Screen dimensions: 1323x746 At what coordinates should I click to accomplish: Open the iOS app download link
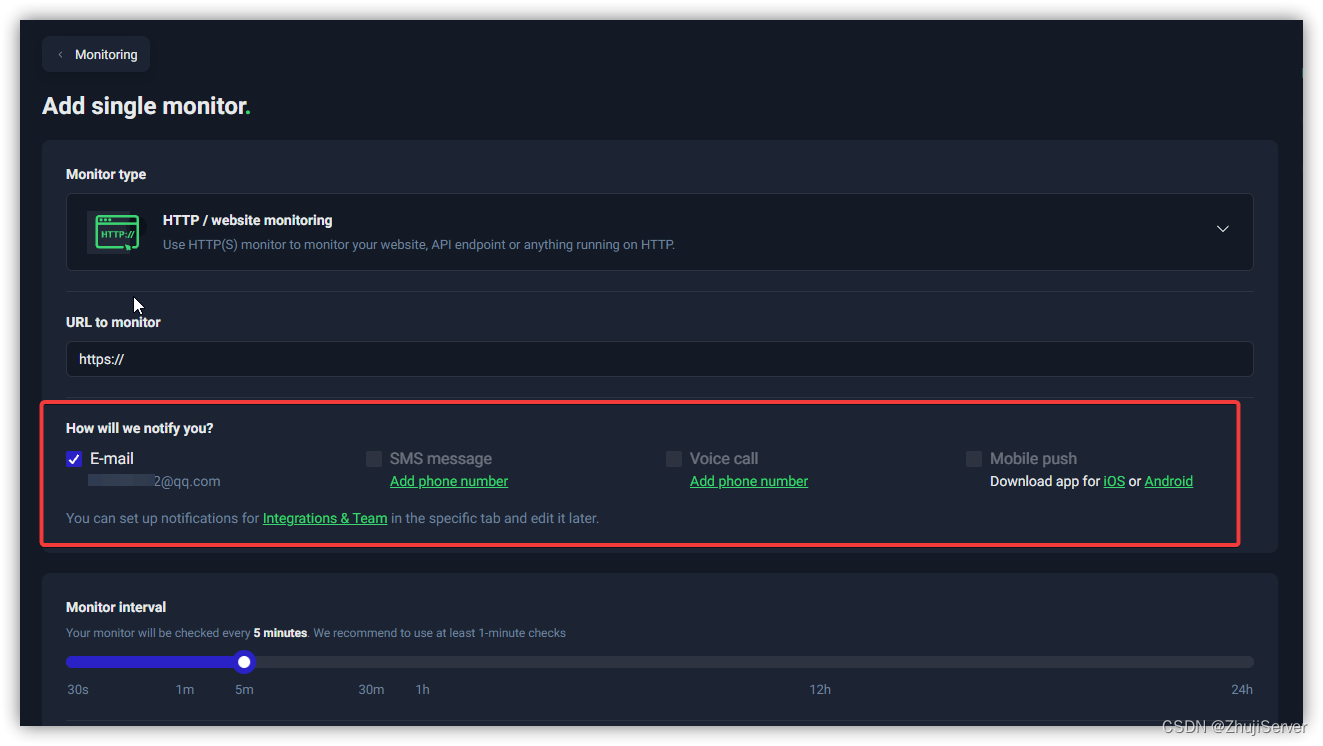pyautogui.click(x=1114, y=481)
